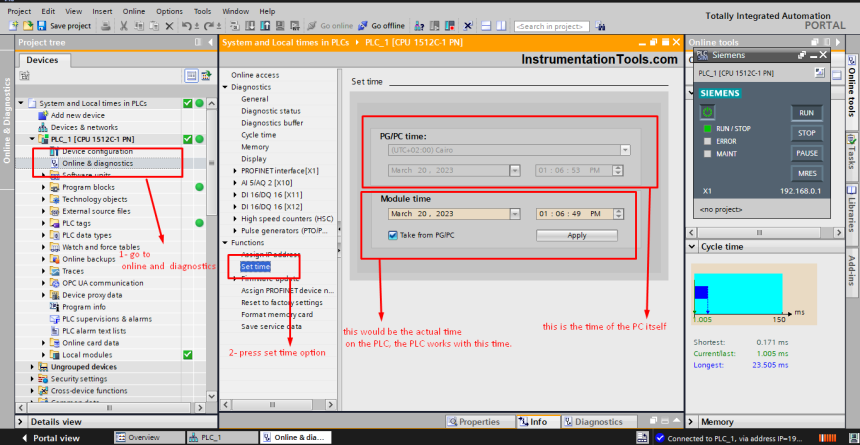Screen dimensions: 860x445
Task: Click the PLCSIM MRES button
Action: pyautogui.click(x=806, y=173)
